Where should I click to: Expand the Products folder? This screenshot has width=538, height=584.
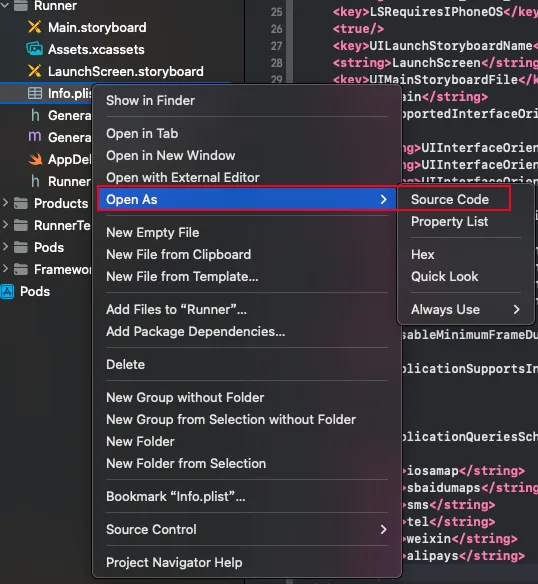[5, 203]
